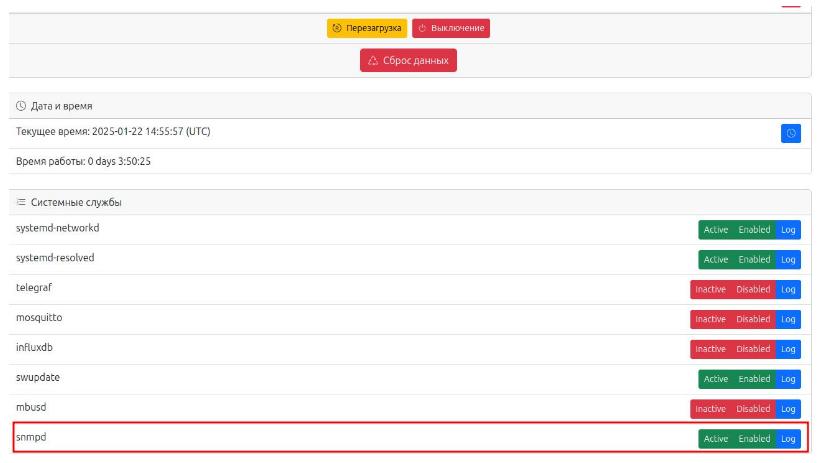View mbusd service Log
823x463 pixels.
(789, 409)
